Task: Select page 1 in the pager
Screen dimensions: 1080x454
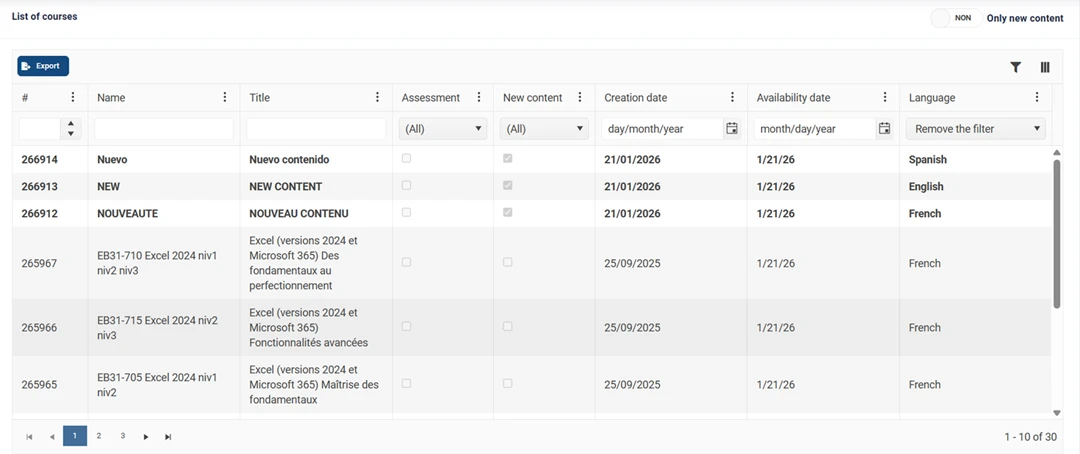Action: click(x=75, y=436)
